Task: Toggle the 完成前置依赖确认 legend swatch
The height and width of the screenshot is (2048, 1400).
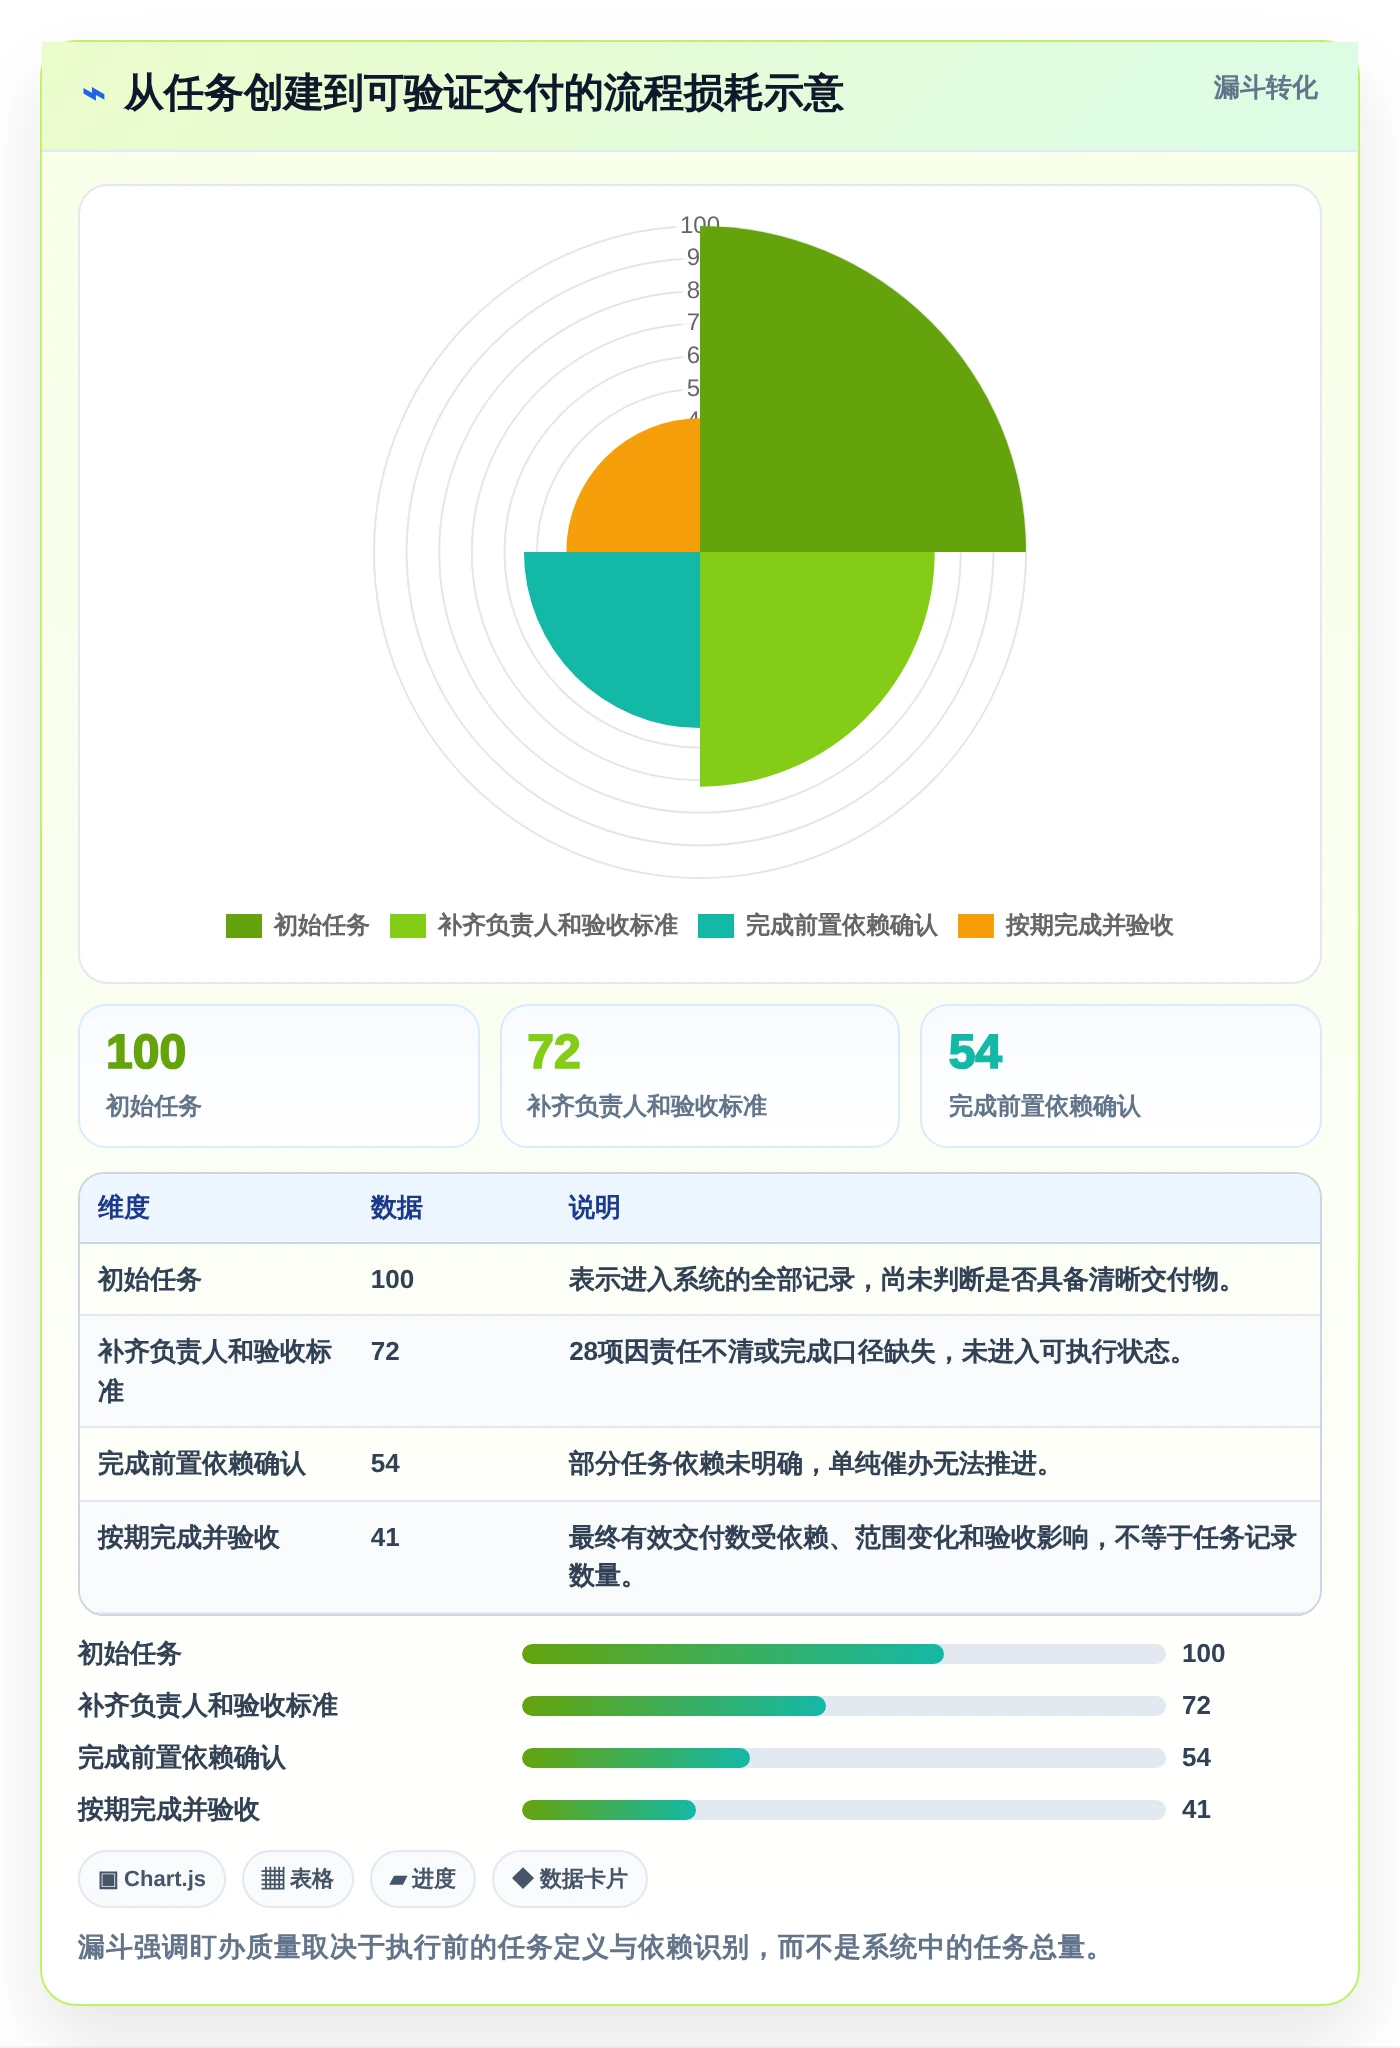Action: coord(716,926)
